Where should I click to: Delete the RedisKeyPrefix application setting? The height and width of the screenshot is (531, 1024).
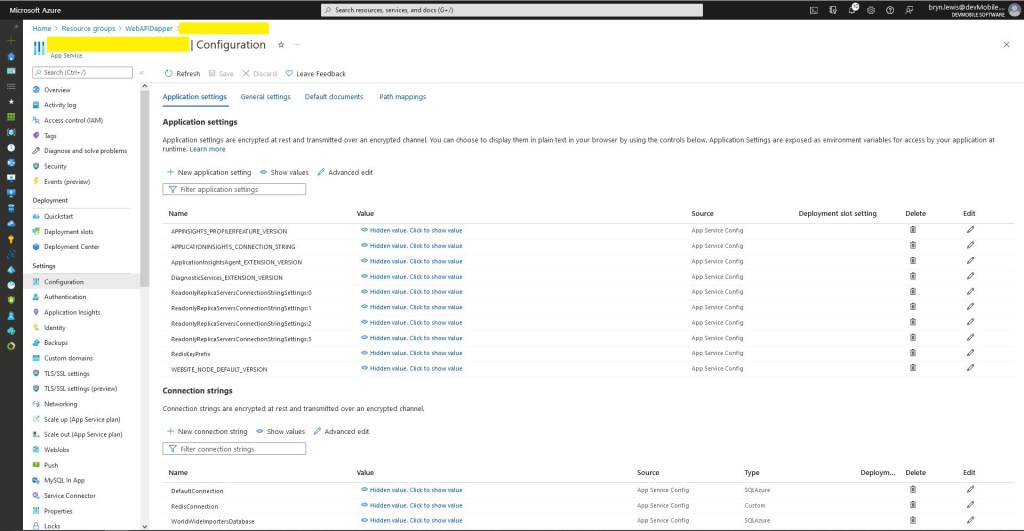[x=912, y=353]
